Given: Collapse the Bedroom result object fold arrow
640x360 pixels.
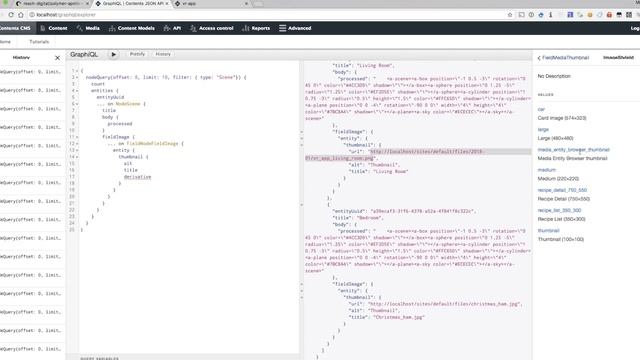Looking at the screenshot, I should (302, 204).
